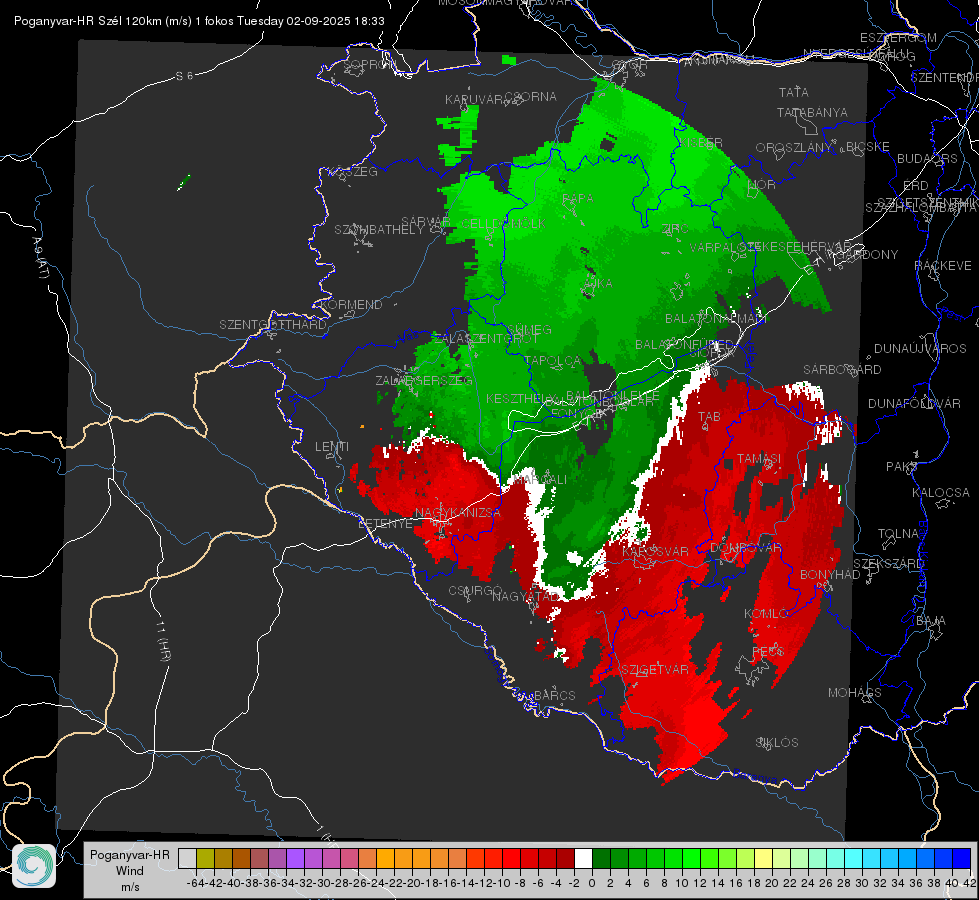Click the TAPOLCA town label
The height and width of the screenshot is (900, 979).
pos(553,360)
